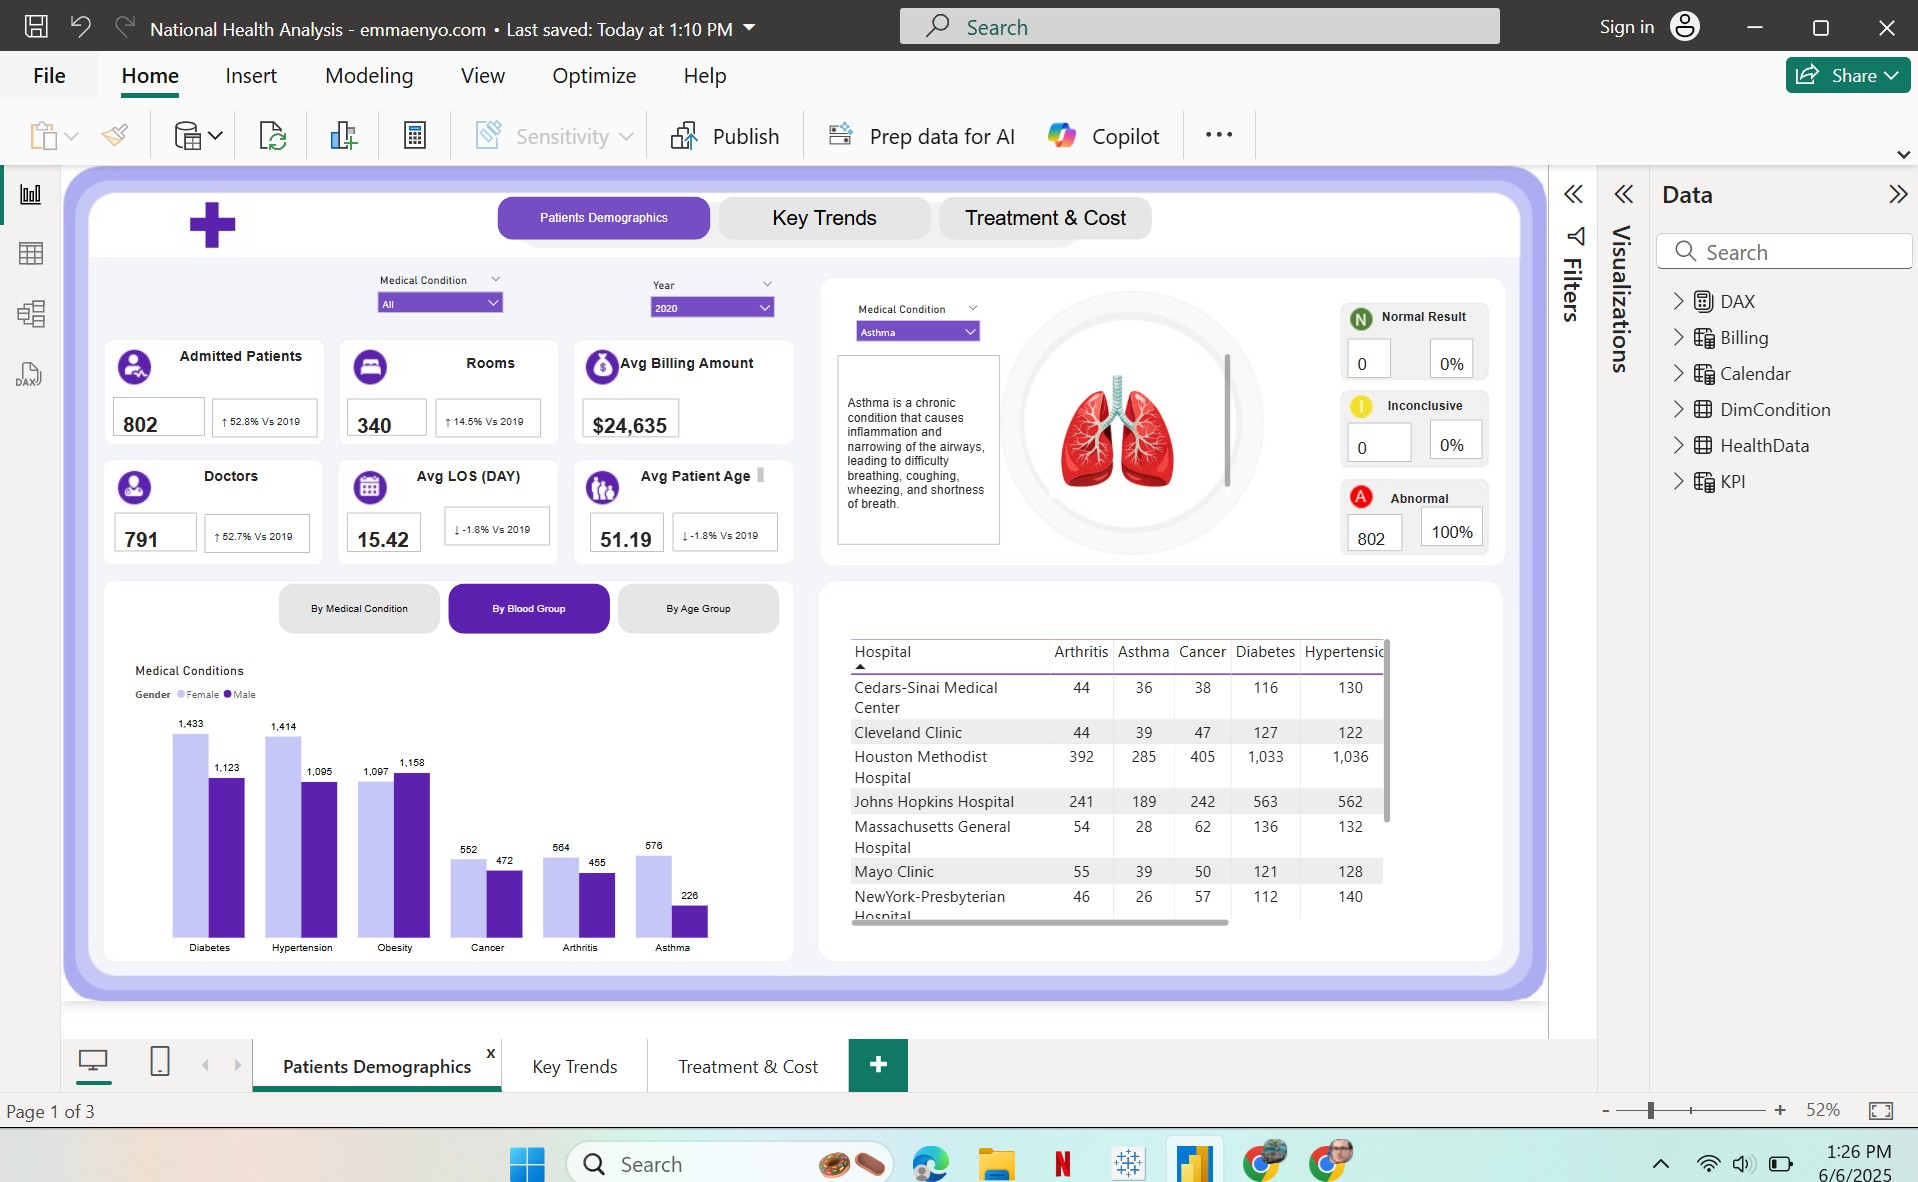Open the Help ribbon tab
The image size is (1918, 1182).
[705, 76]
